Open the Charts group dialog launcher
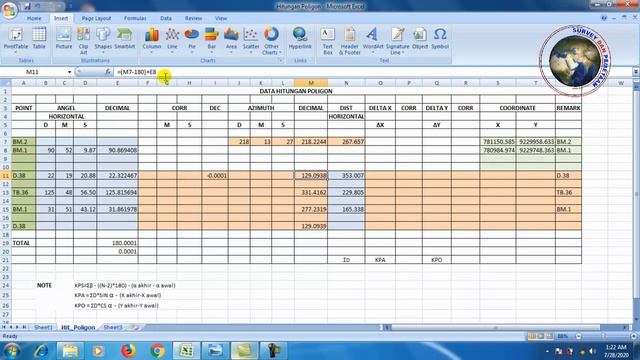This screenshot has height=360, width=640. pos(280,60)
